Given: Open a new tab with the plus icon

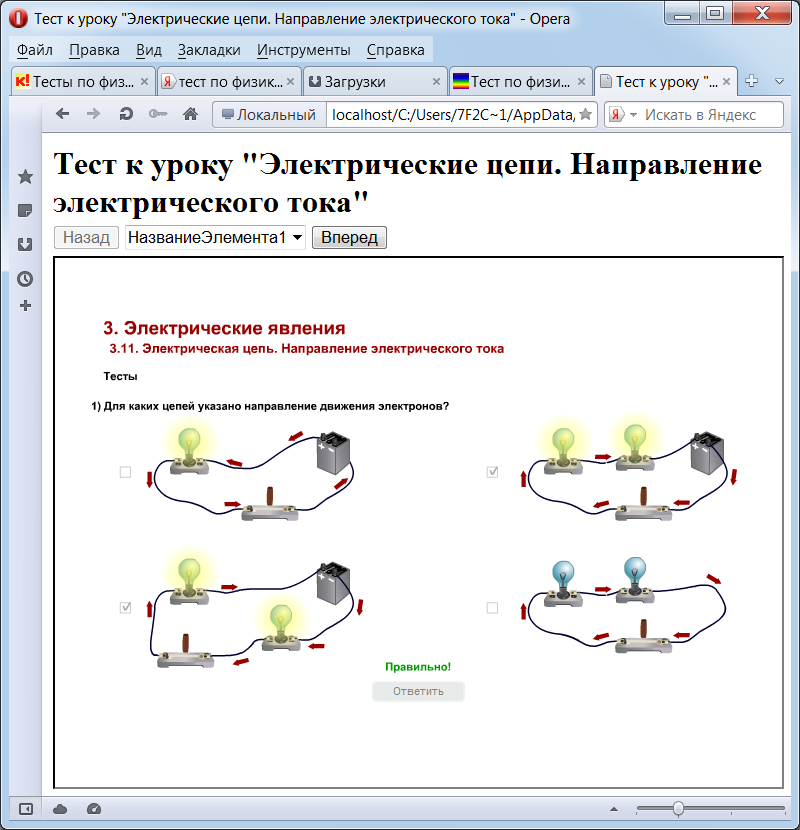Looking at the screenshot, I should point(751,81).
